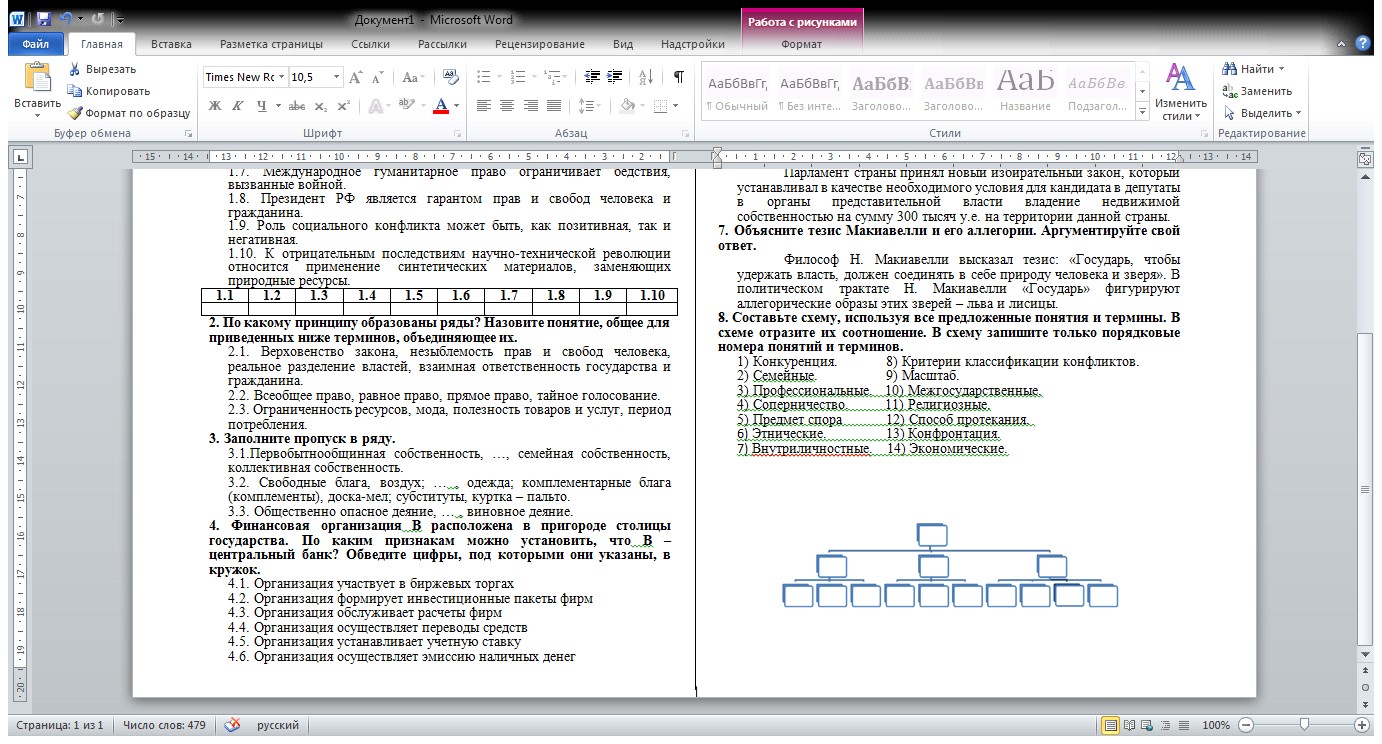Increase font size with the grow font icon
The image size is (1382, 744).
tap(356, 77)
